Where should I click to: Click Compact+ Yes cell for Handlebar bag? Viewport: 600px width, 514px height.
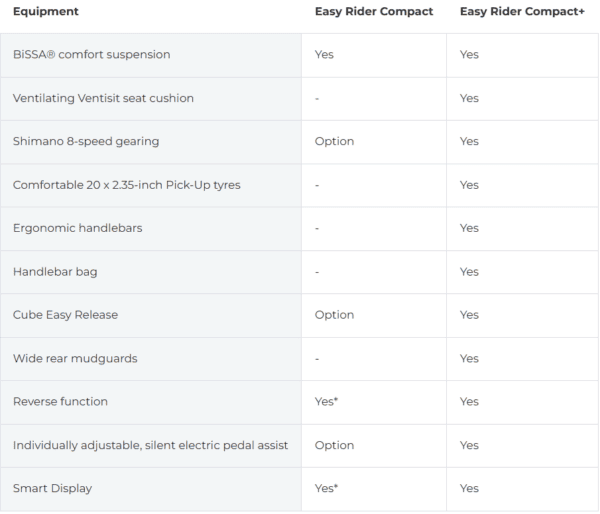(x=469, y=272)
